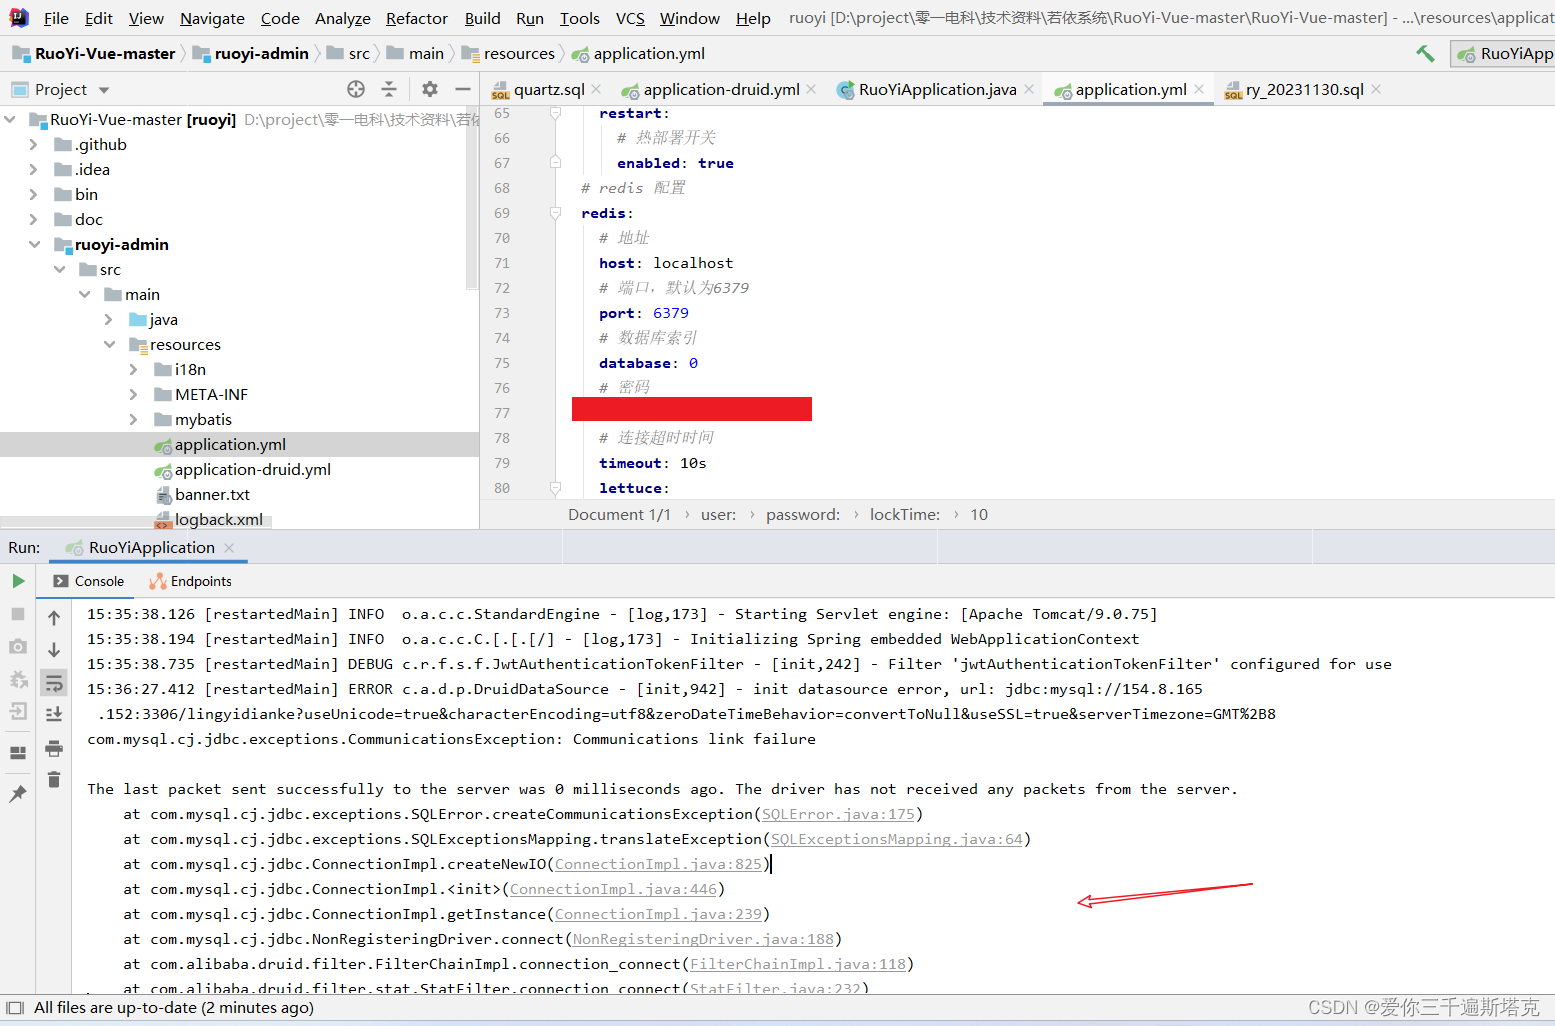
Task: Stop the running process square icon
Action: (18, 614)
